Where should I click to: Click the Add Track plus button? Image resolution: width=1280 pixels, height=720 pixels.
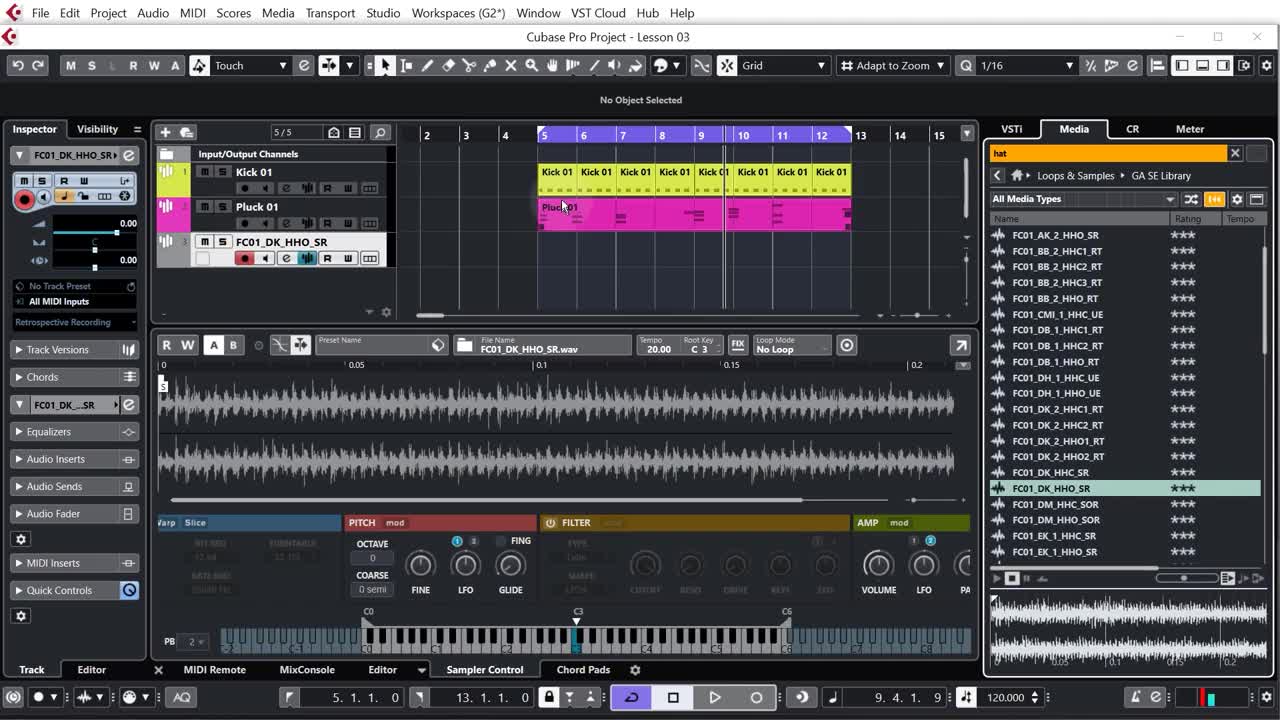[165, 132]
